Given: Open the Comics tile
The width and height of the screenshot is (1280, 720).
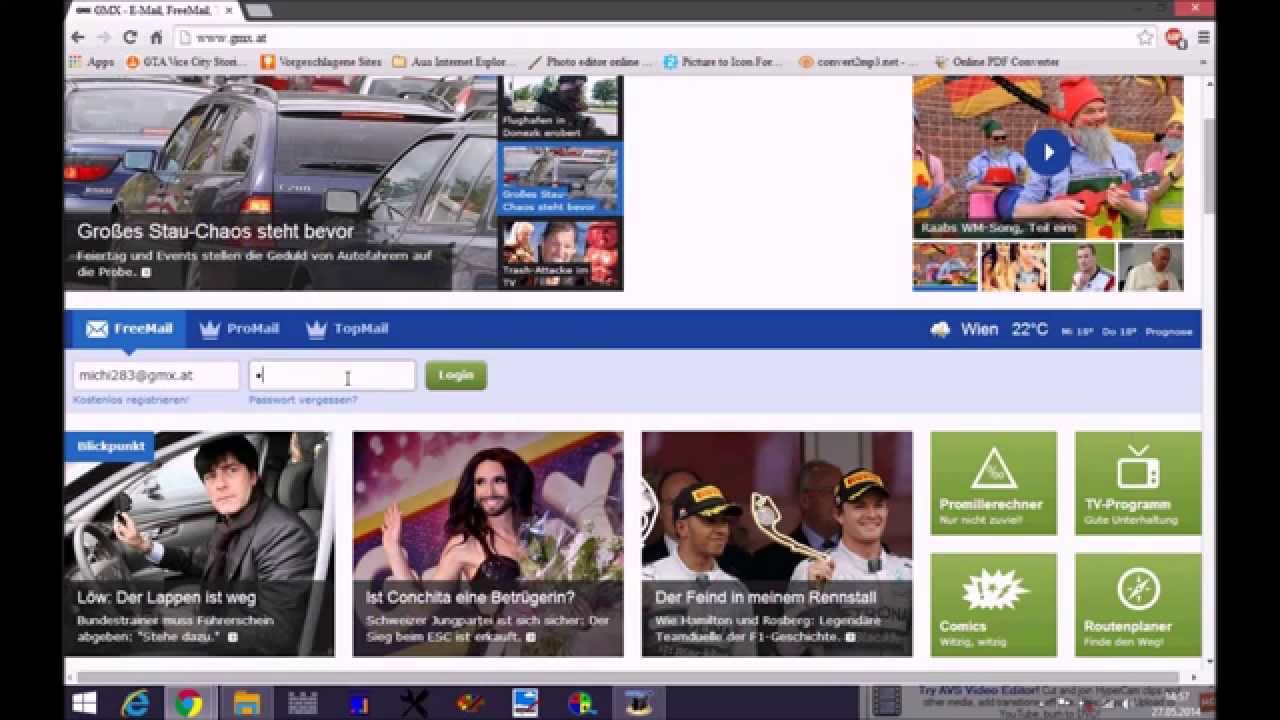Looking at the screenshot, I should coord(993,605).
